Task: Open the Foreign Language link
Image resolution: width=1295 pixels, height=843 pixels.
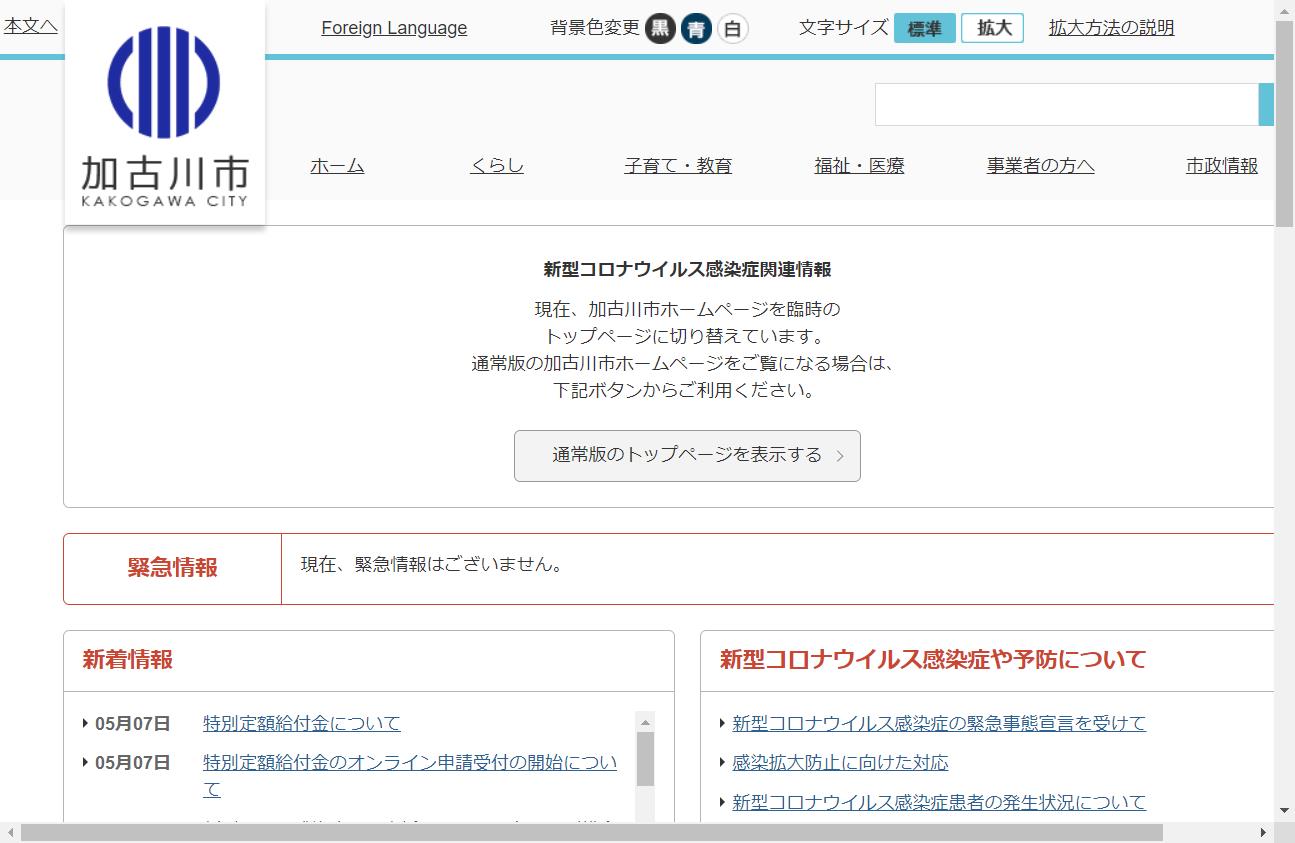Action: click(x=394, y=28)
